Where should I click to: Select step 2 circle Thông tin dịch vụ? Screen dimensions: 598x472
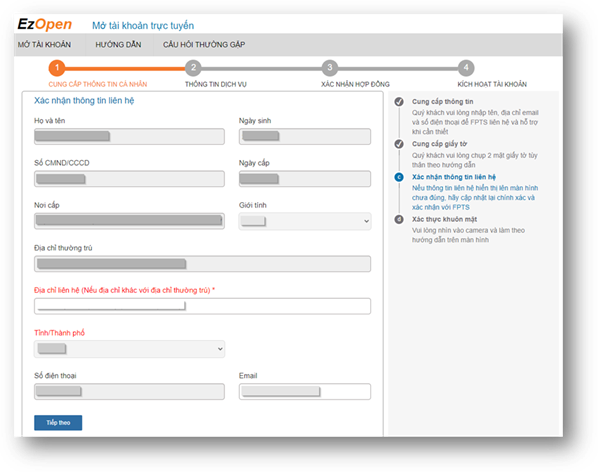point(193,68)
